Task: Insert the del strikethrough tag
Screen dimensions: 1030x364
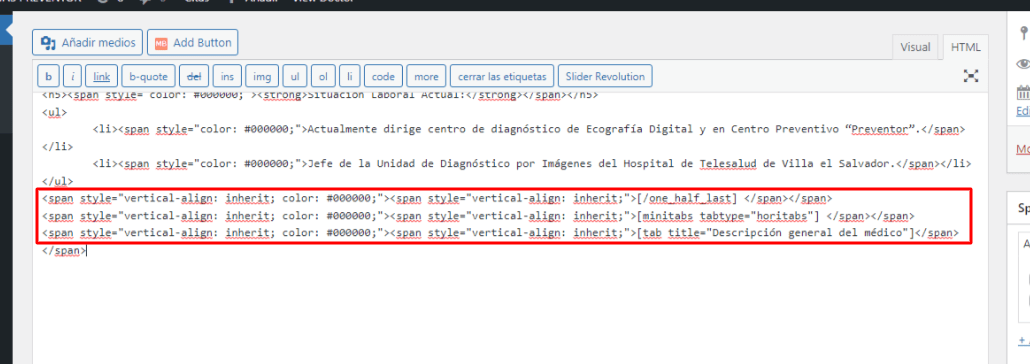Action: 194,76
